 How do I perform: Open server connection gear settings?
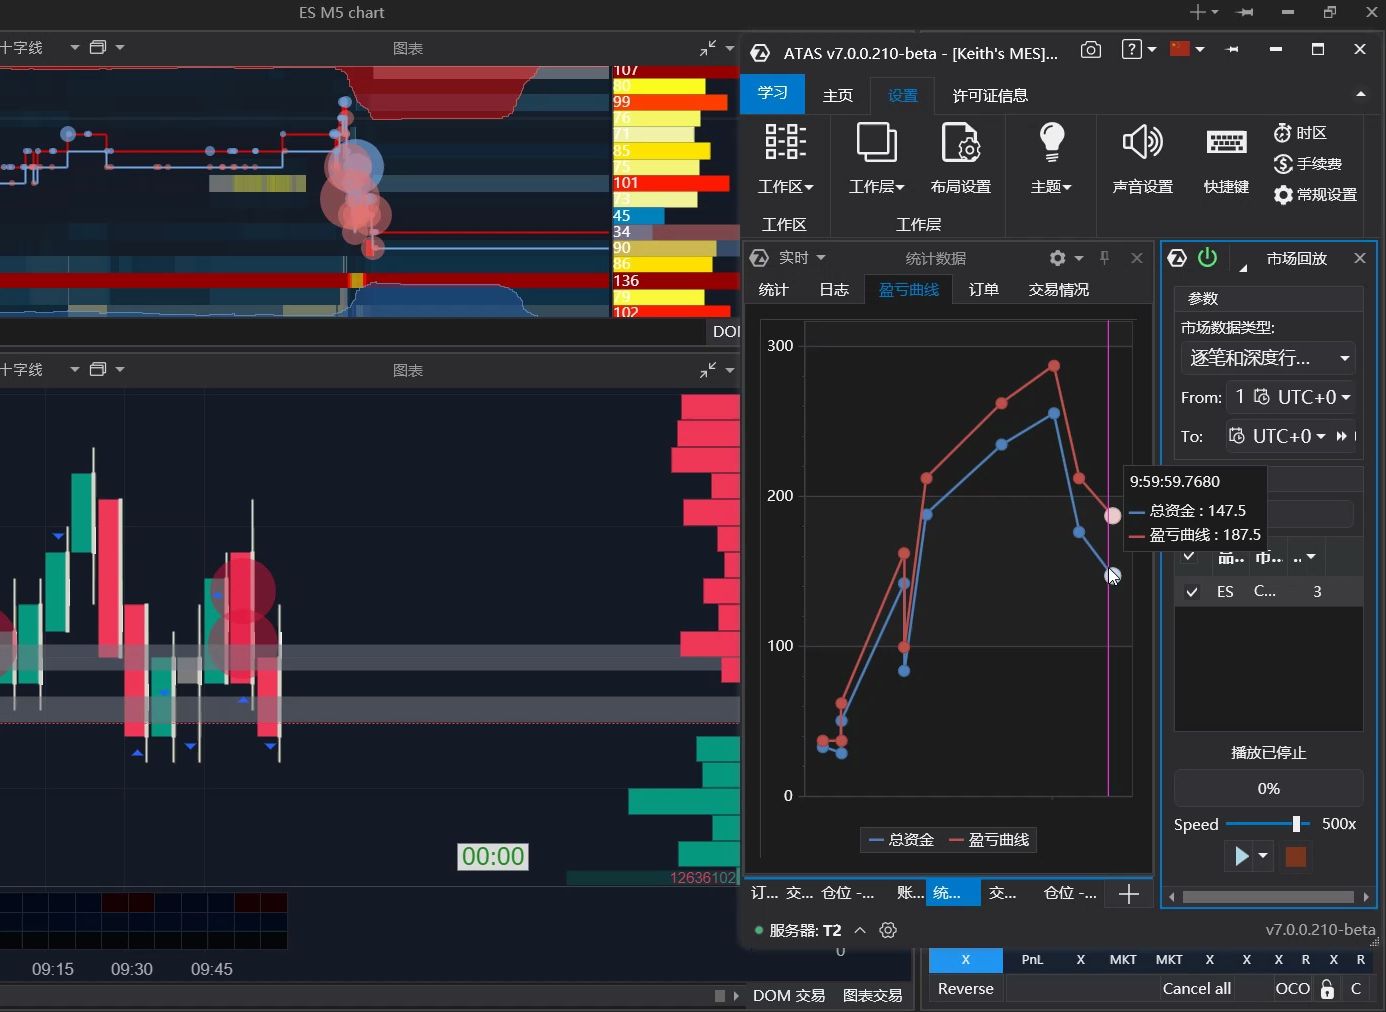pos(888,930)
